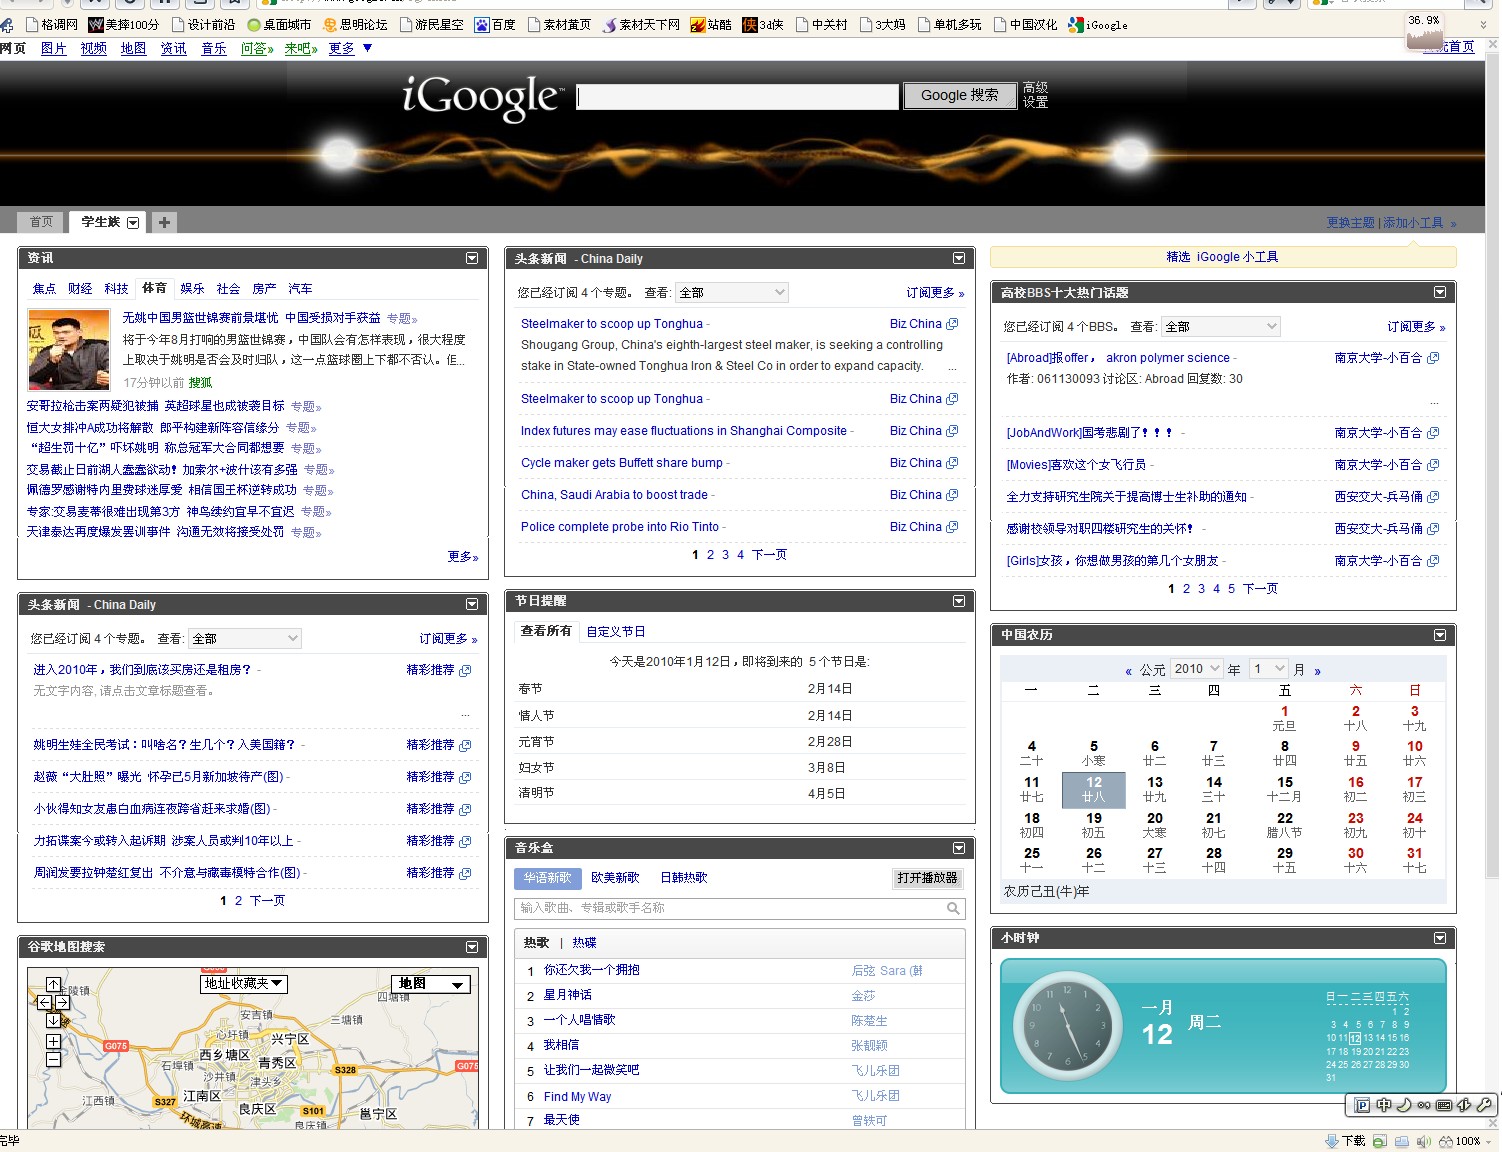Open the 'Police complete probe into Rio Tinto' headline
Image resolution: width=1502 pixels, height=1152 pixels.
[x=620, y=527]
